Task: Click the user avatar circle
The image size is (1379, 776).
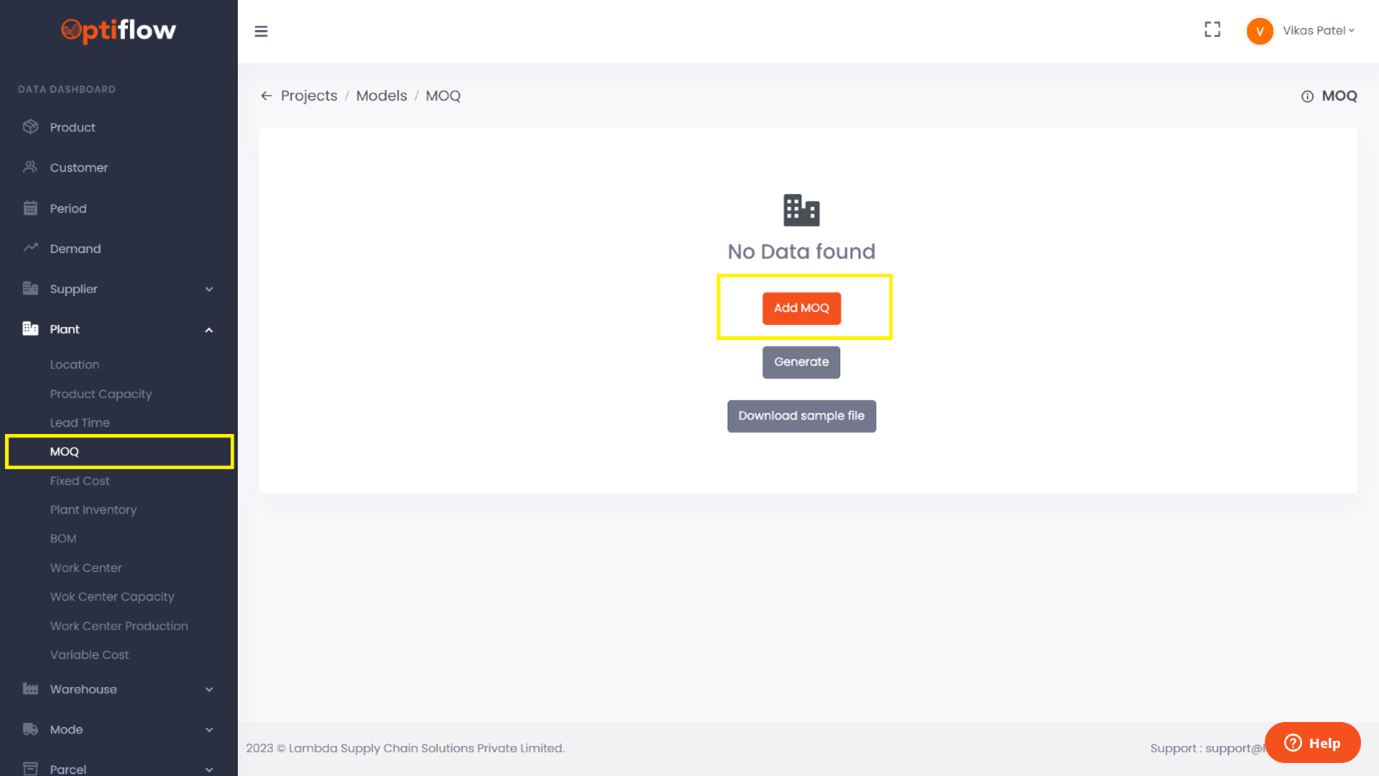Action: click(1259, 31)
